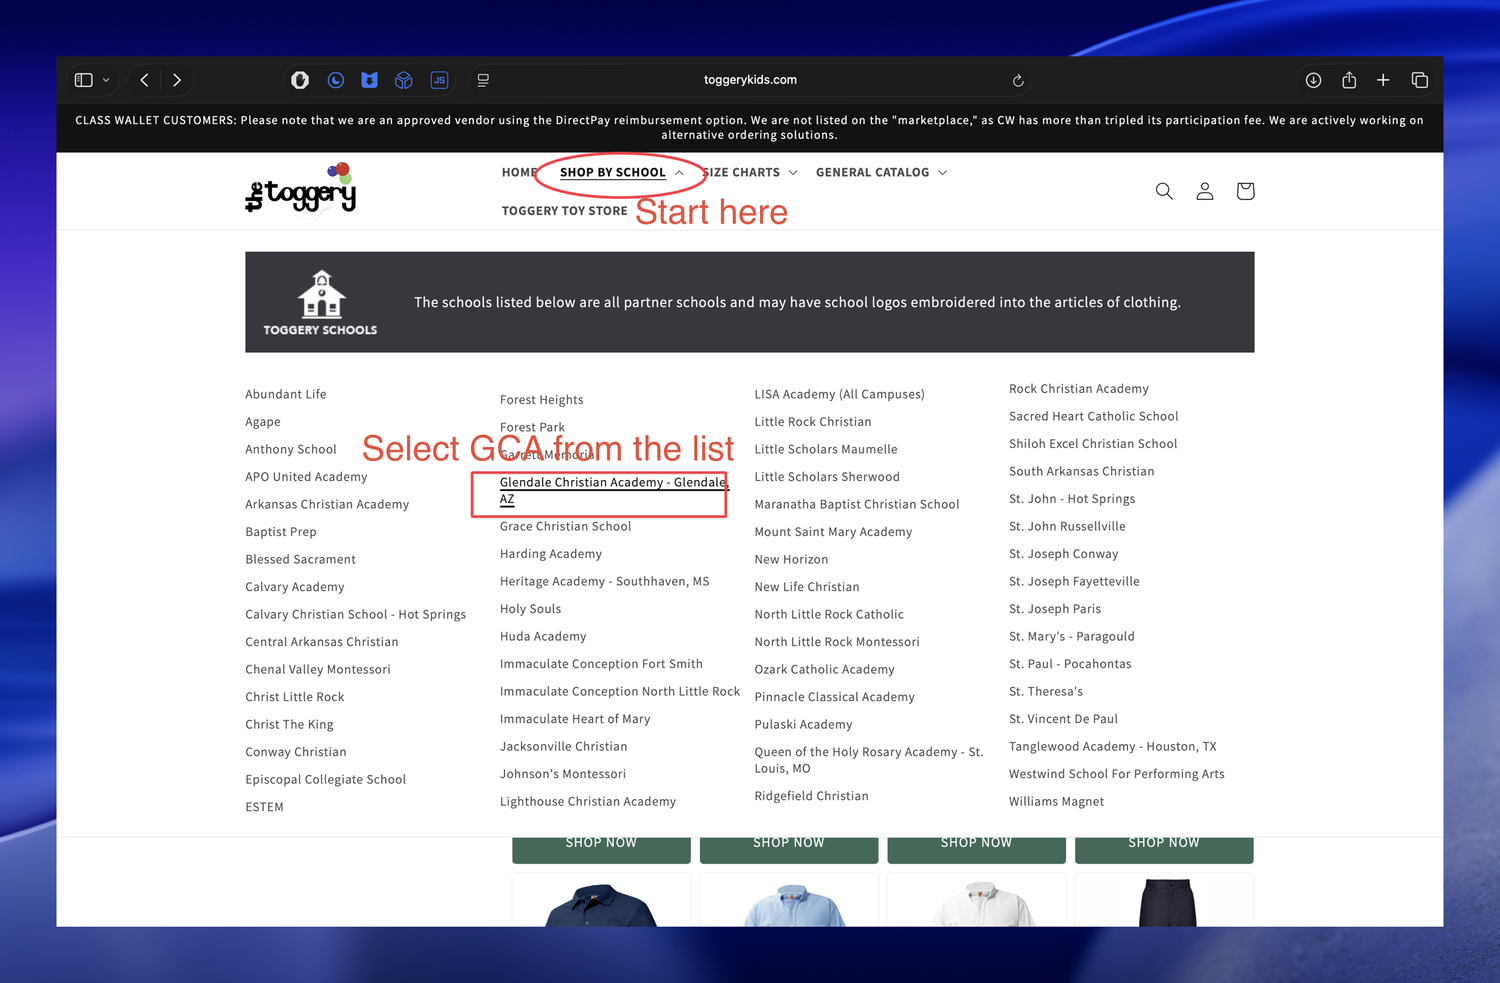
Task: Open the Agape school link
Action: tap(263, 422)
